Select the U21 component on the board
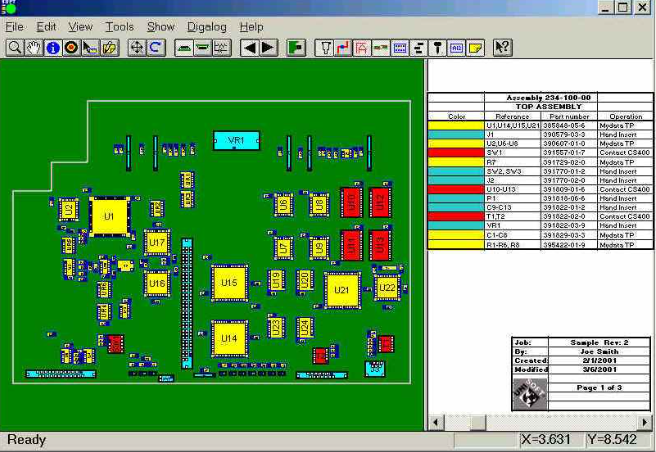Screen dimensions: 656x452 tap(341, 290)
